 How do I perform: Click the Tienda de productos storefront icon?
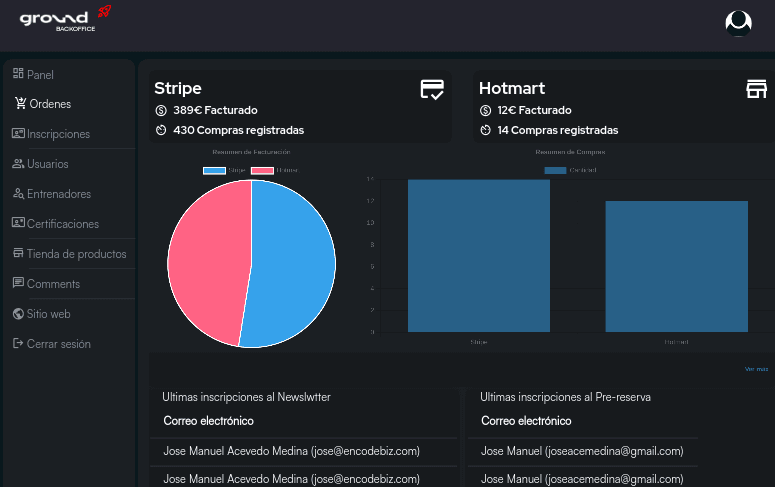pos(18,253)
